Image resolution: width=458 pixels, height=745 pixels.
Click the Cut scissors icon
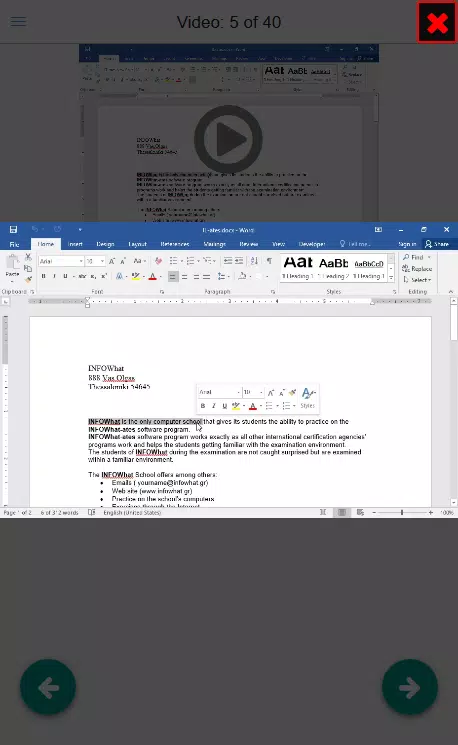click(x=28, y=257)
